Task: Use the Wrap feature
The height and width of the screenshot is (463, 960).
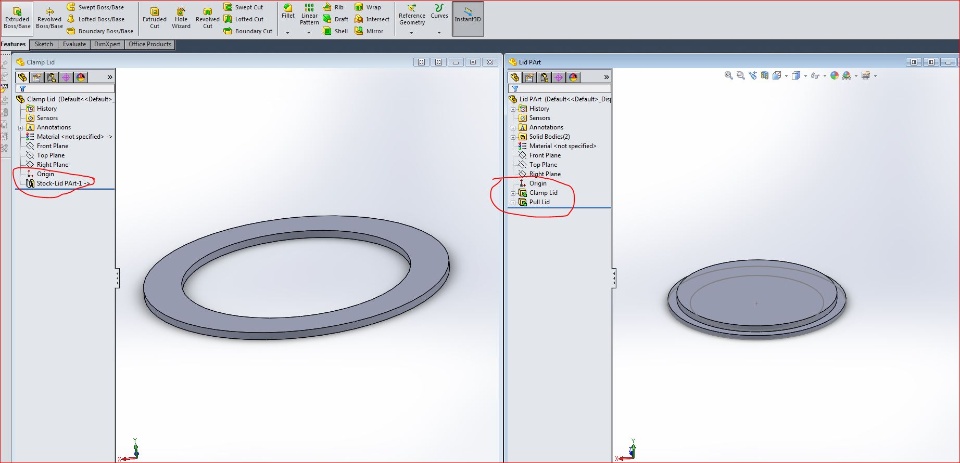Action: 367,7
